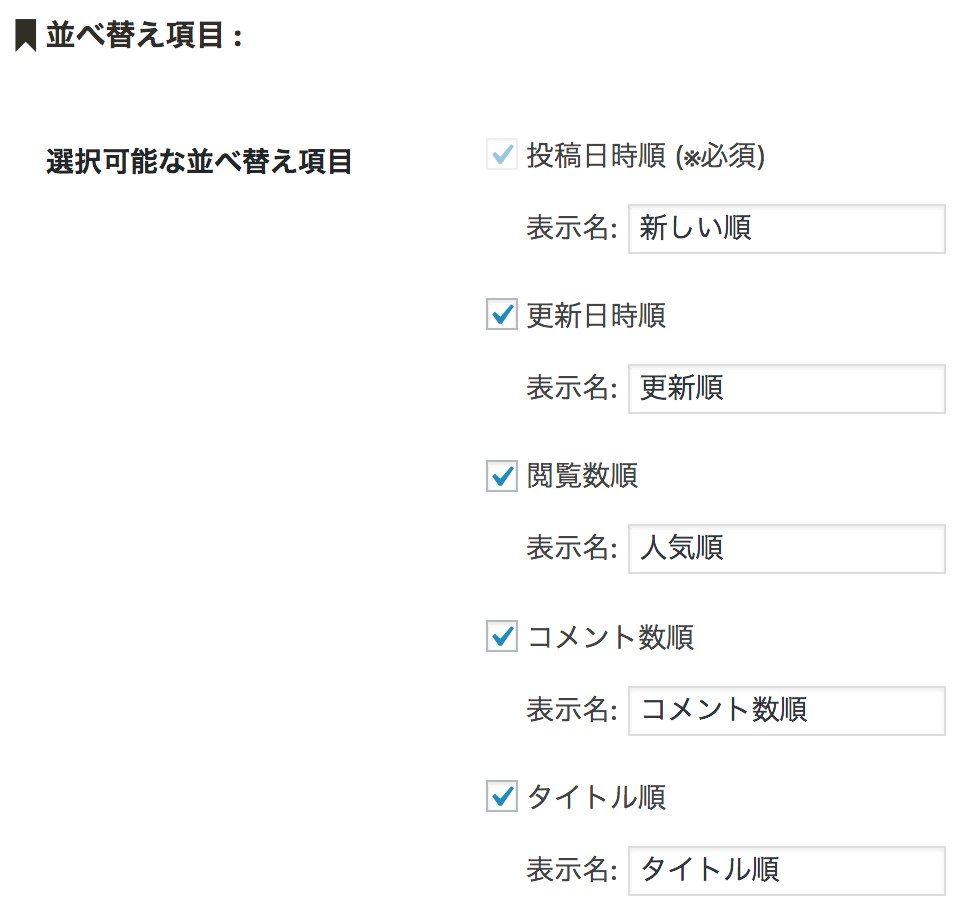The height and width of the screenshot is (924, 976).
Task: Toggle the コメント数順 checkbox off
Action: (x=501, y=636)
